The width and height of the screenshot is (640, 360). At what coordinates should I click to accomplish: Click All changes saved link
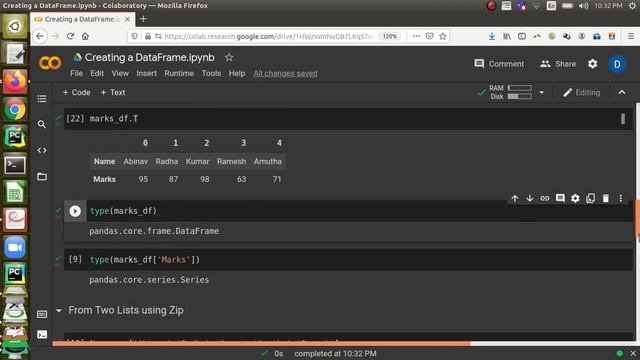coord(285,73)
